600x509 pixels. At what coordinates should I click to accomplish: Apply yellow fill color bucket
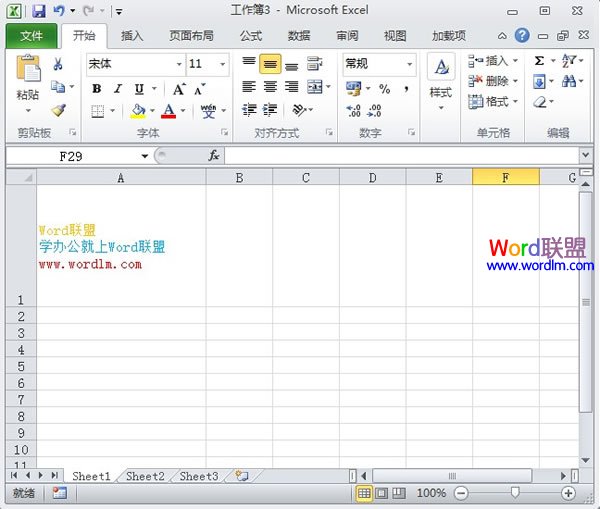[x=138, y=111]
